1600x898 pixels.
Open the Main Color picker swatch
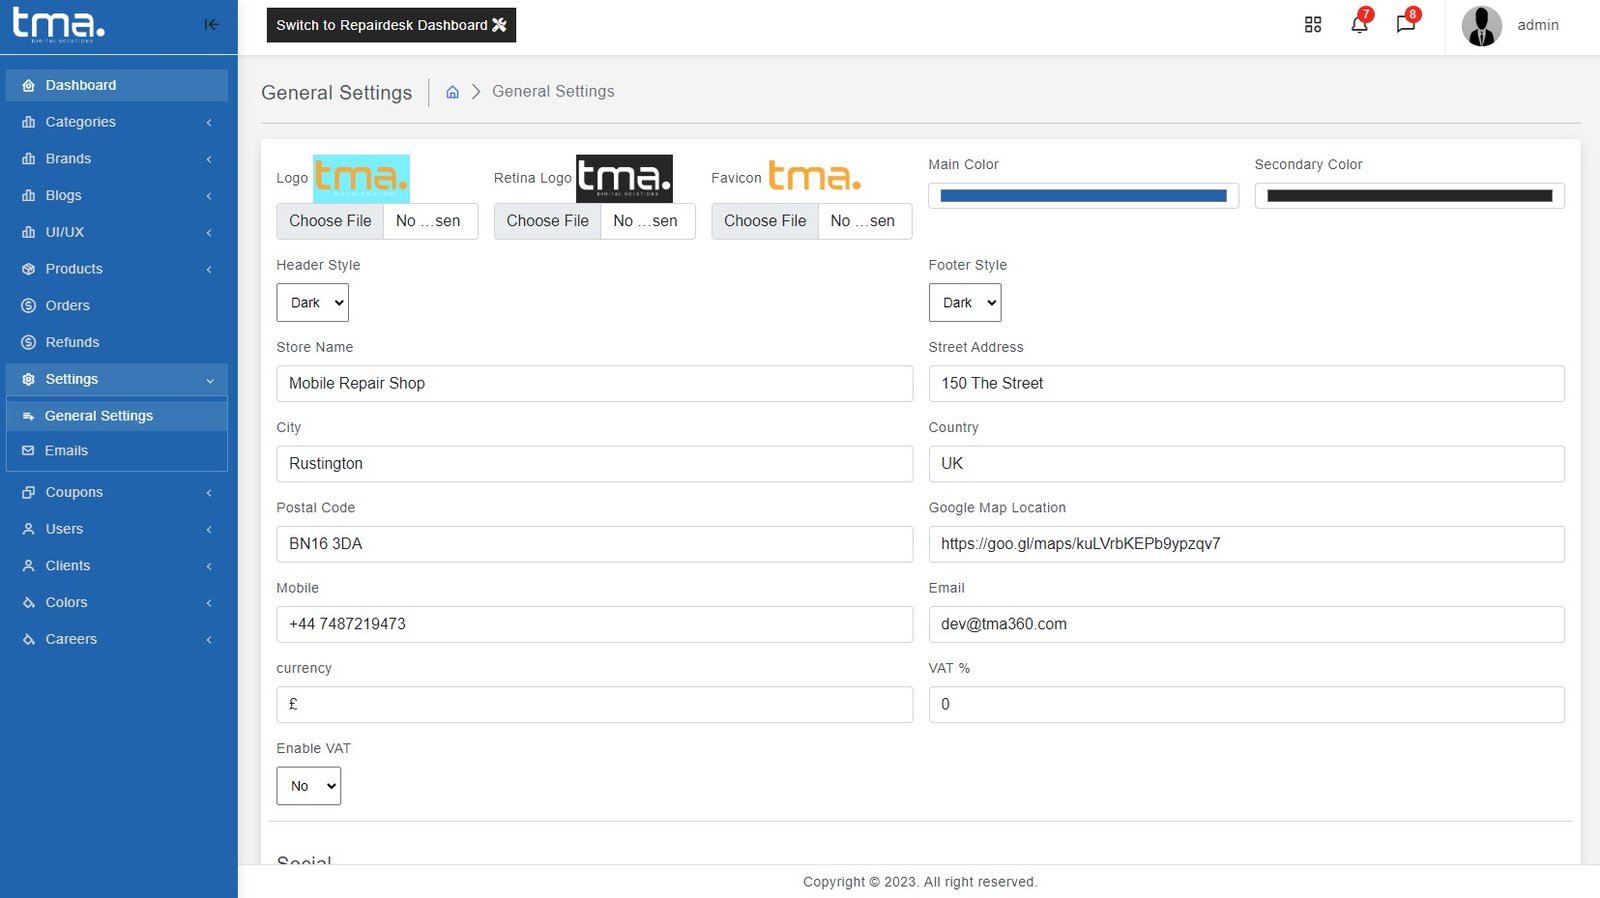(1083, 196)
